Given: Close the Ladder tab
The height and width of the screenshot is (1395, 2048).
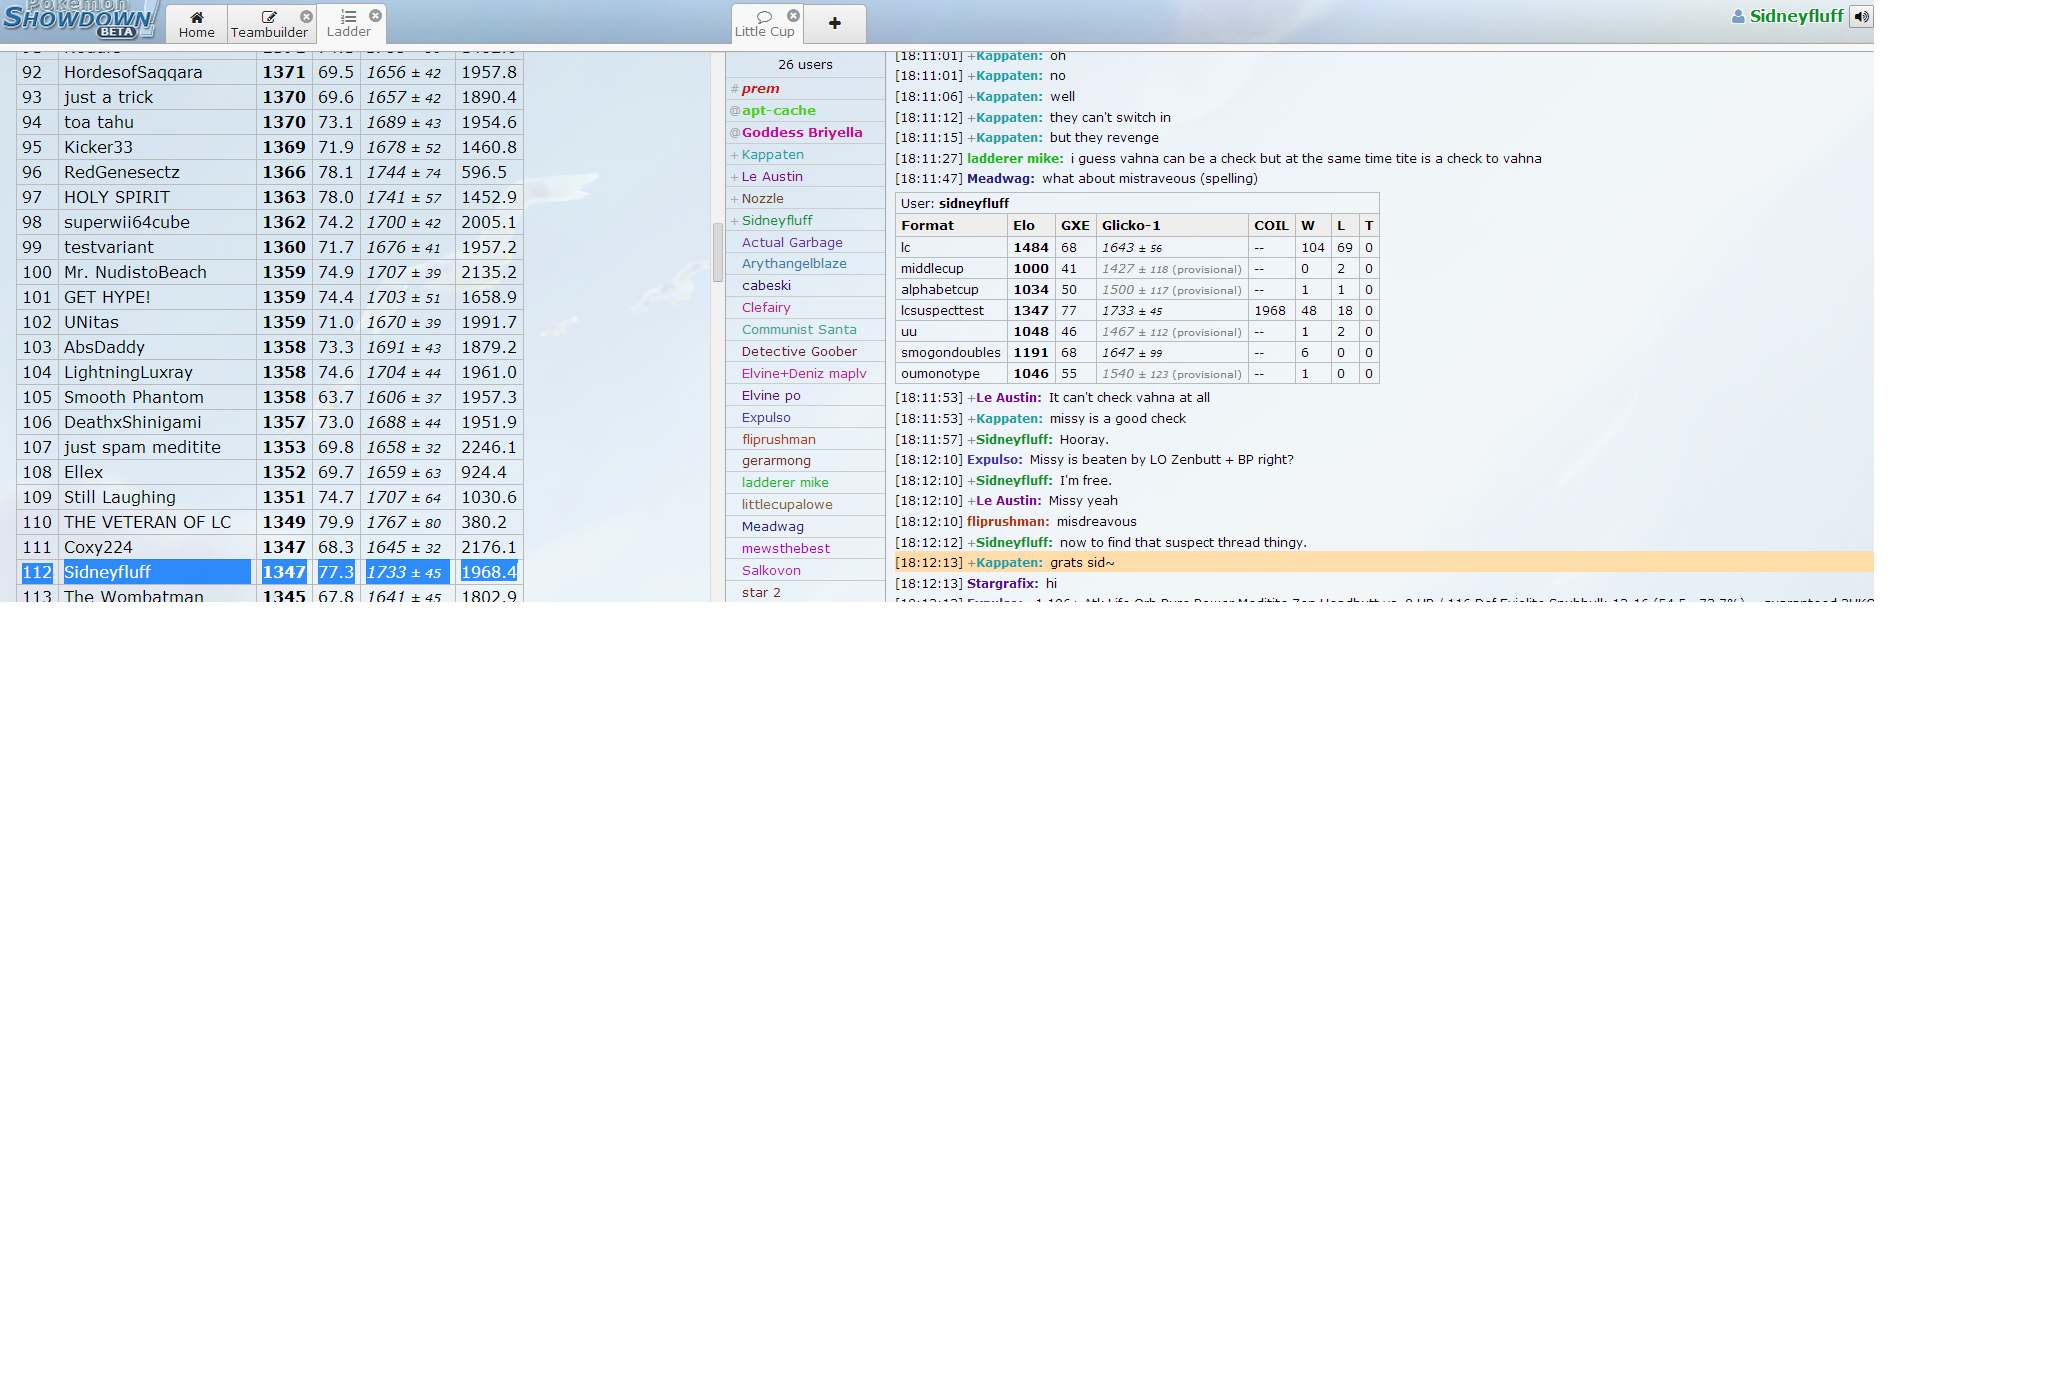Looking at the screenshot, I should (375, 15).
